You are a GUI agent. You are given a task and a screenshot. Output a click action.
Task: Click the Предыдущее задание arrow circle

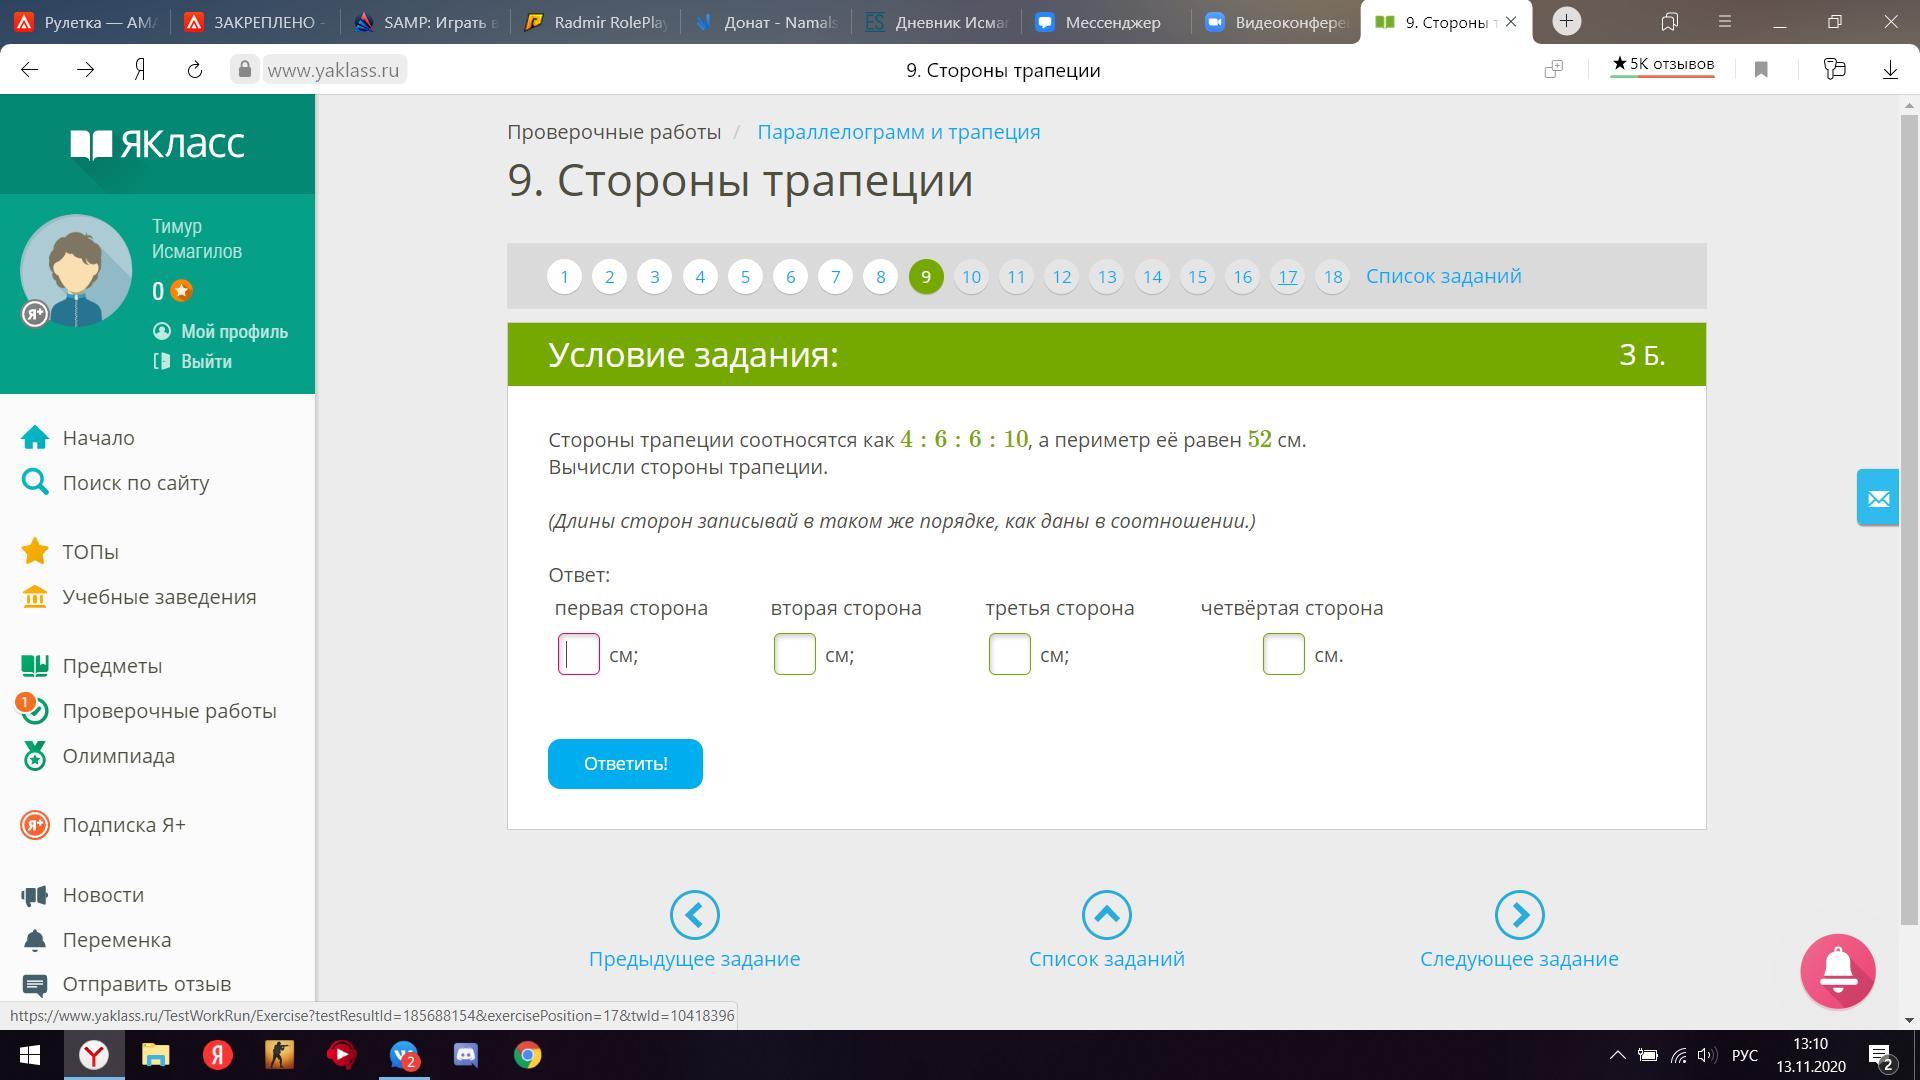click(694, 915)
